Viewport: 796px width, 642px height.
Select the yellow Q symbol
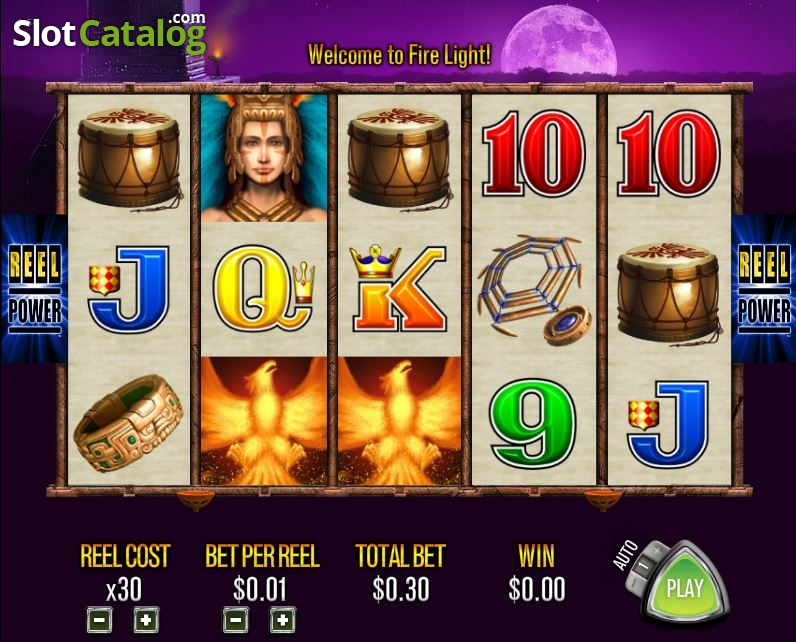click(263, 290)
